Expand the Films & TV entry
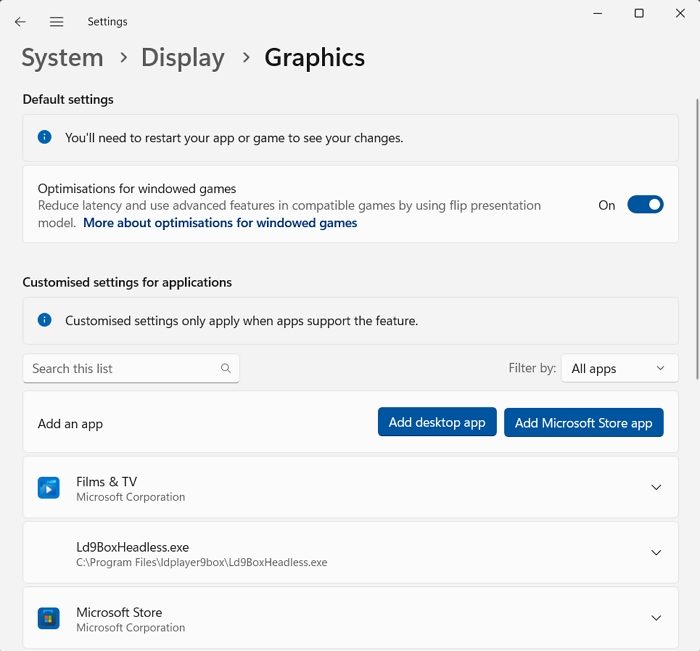 pos(656,488)
